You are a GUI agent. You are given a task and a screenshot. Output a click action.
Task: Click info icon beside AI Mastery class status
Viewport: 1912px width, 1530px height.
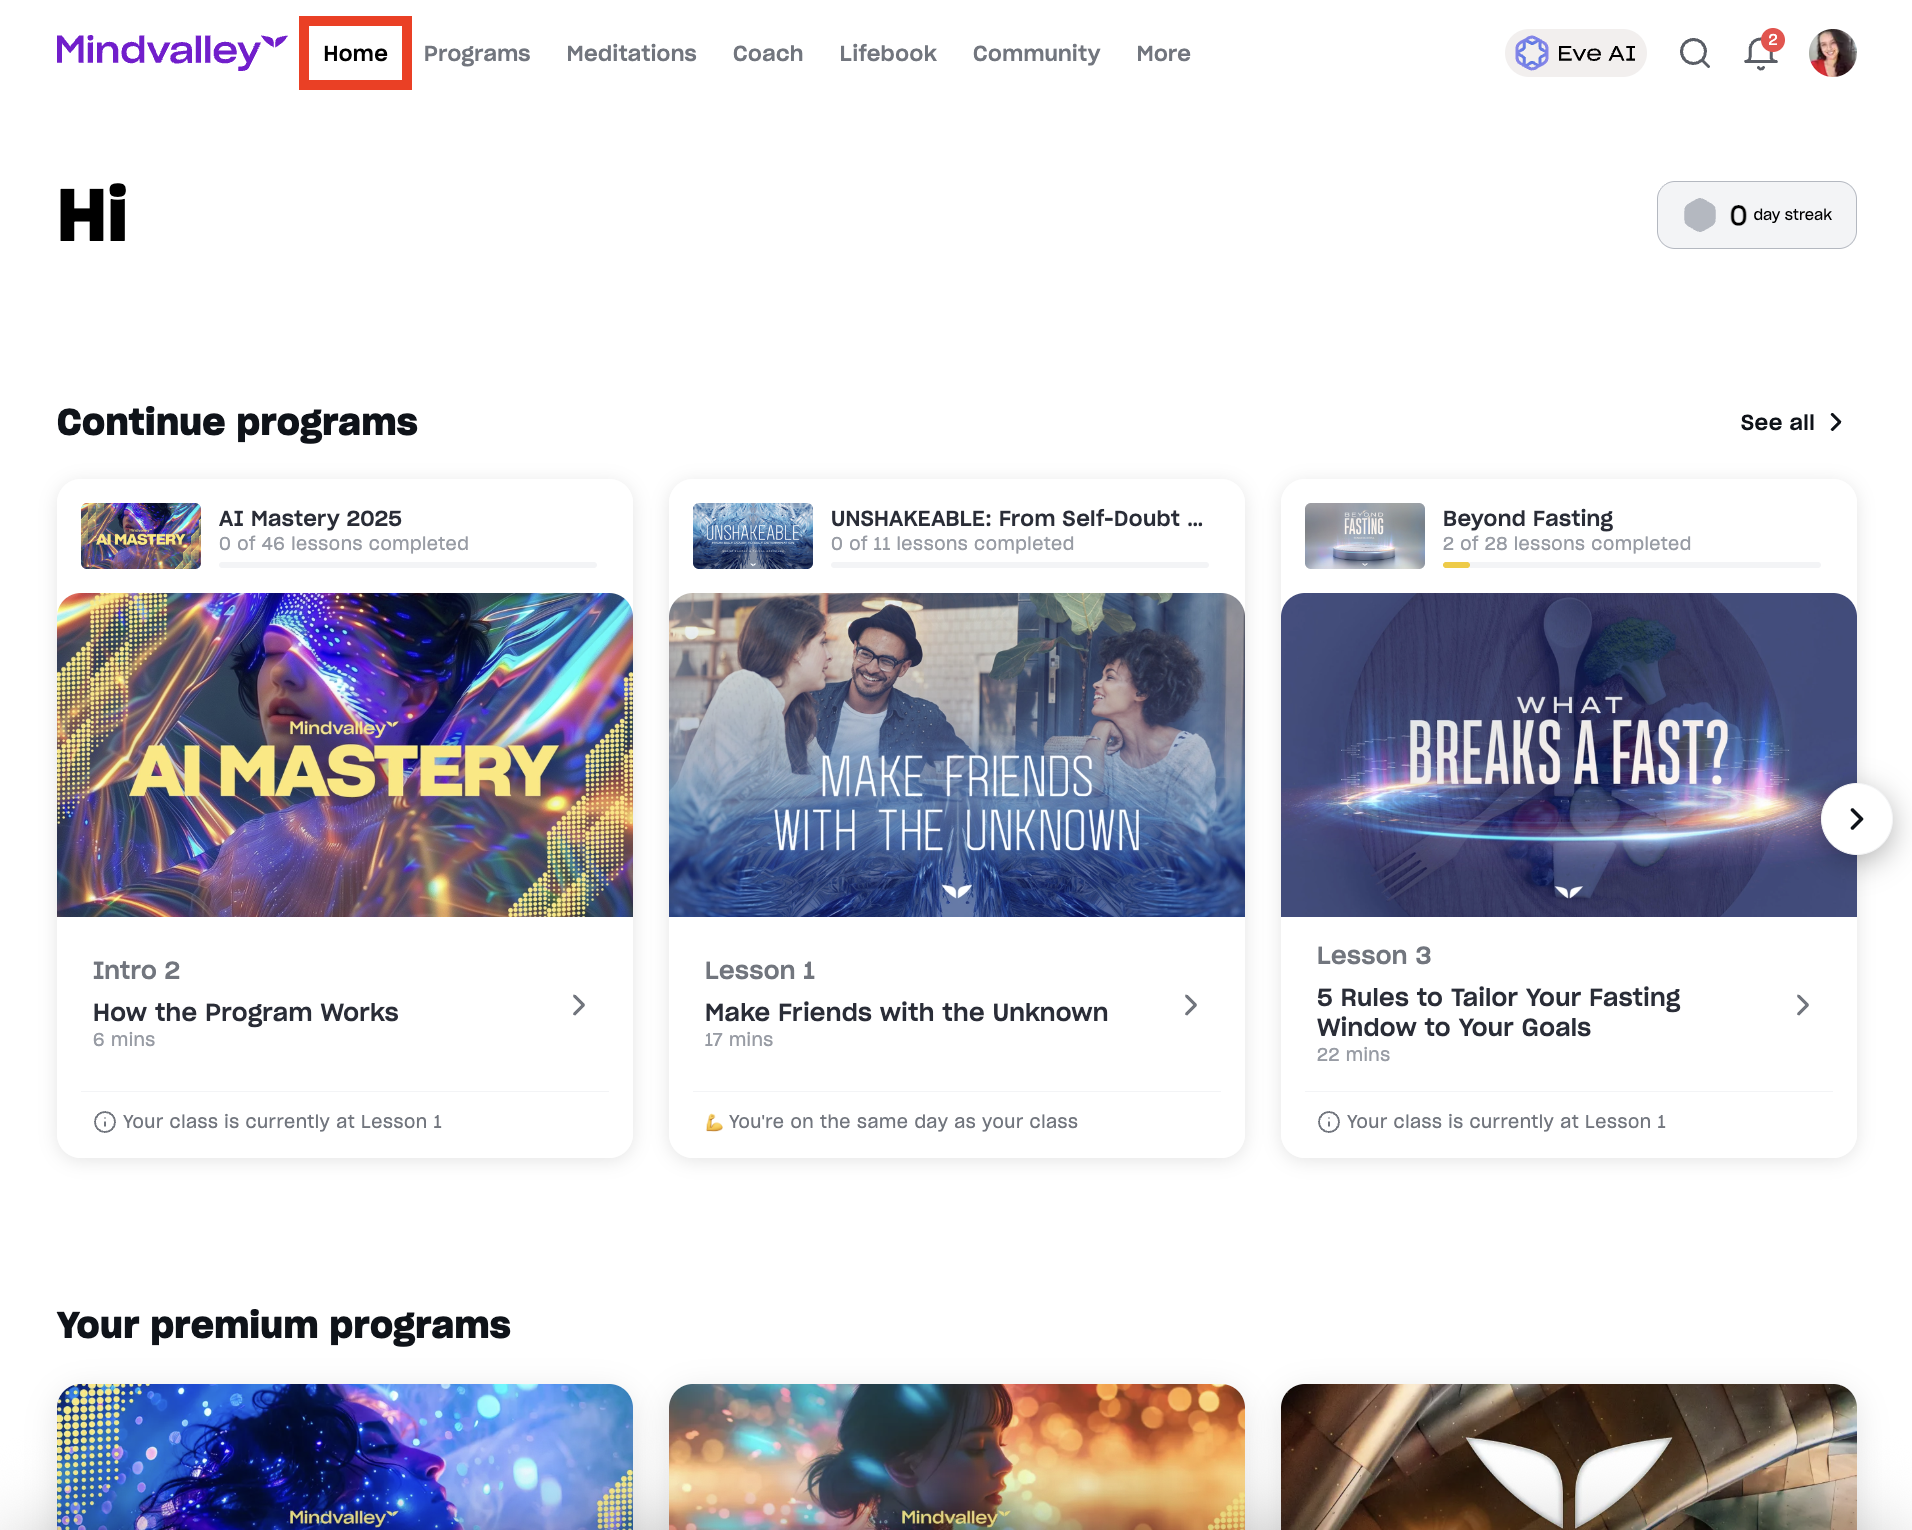coord(104,1122)
